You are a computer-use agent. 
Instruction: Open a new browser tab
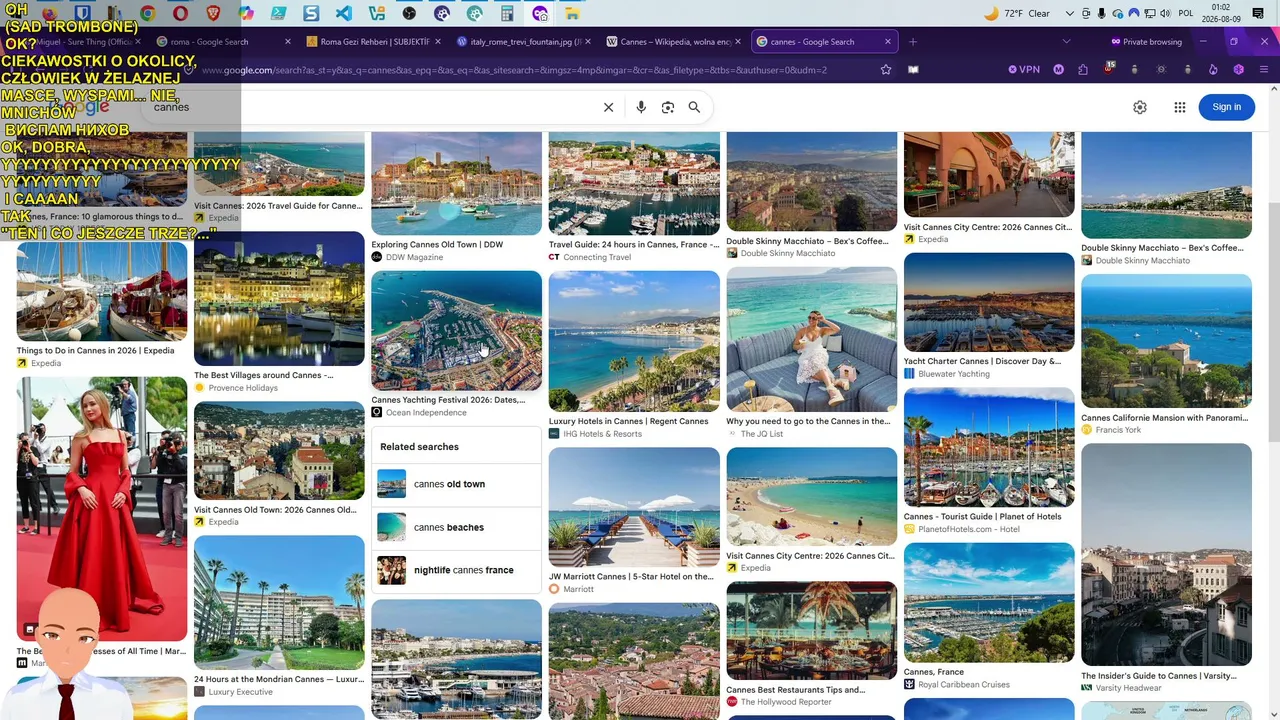[913, 42]
